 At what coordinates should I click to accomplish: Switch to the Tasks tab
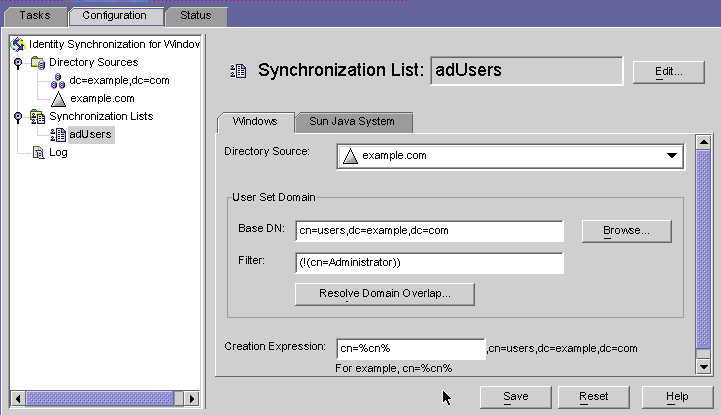pyautogui.click(x=35, y=15)
